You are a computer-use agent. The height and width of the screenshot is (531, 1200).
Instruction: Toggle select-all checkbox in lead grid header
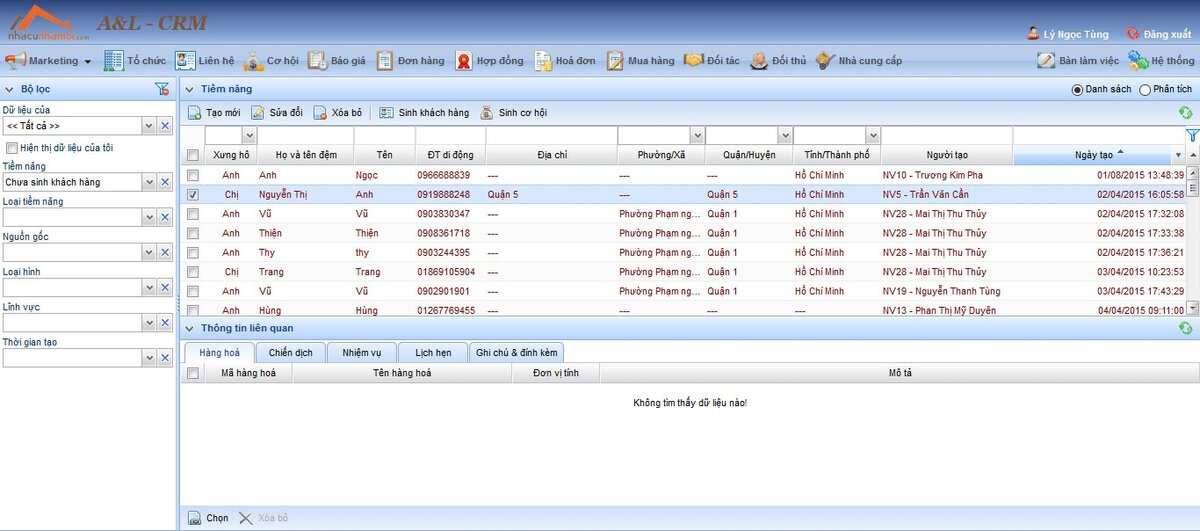tap(193, 155)
